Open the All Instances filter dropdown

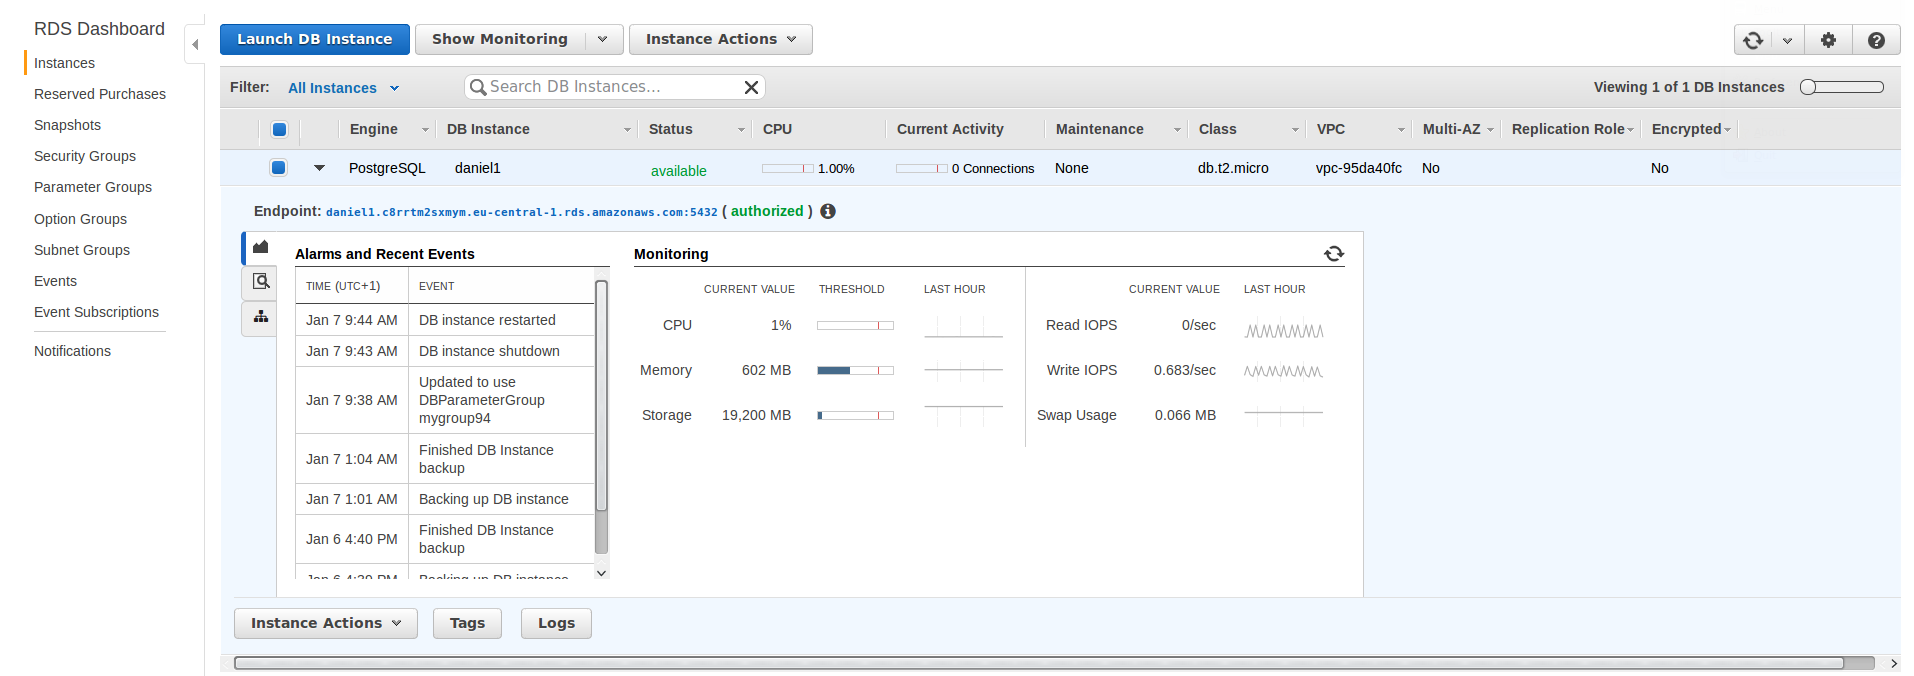tap(343, 88)
